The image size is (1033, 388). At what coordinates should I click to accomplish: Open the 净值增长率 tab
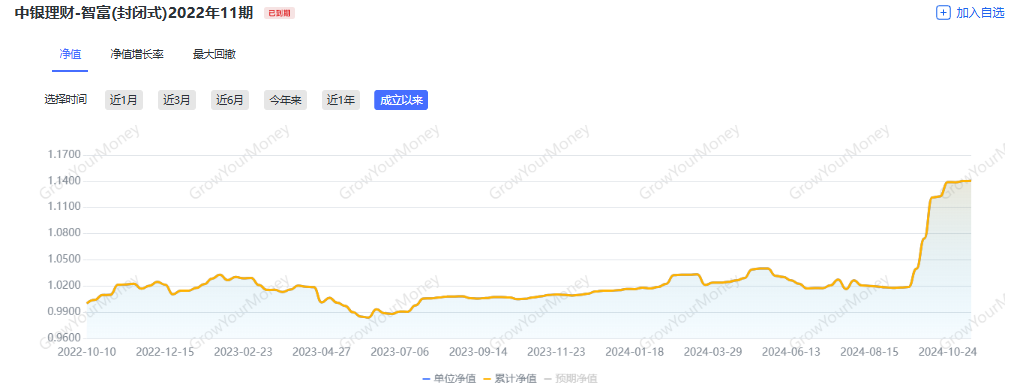137,54
